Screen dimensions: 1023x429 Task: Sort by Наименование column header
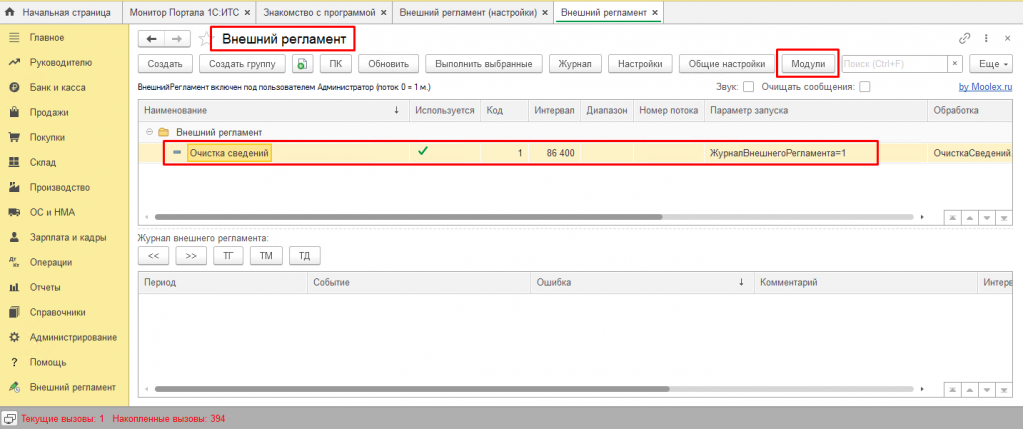pos(273,110)
